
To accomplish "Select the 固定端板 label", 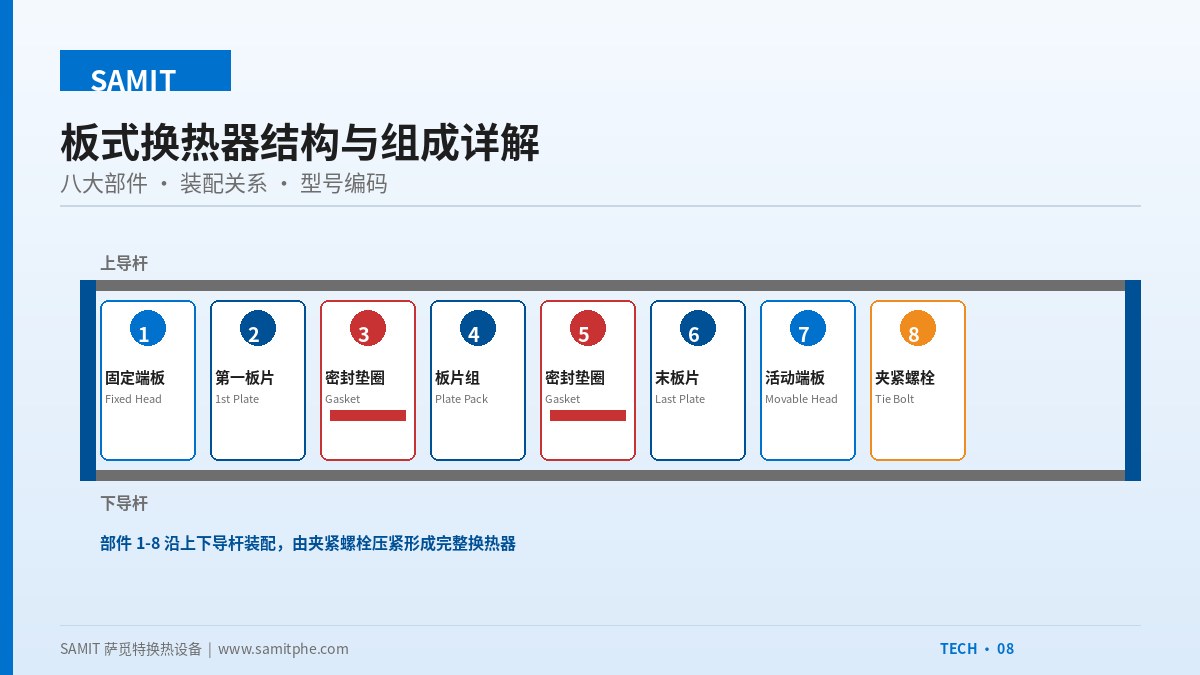I will [x=135, y=378].
